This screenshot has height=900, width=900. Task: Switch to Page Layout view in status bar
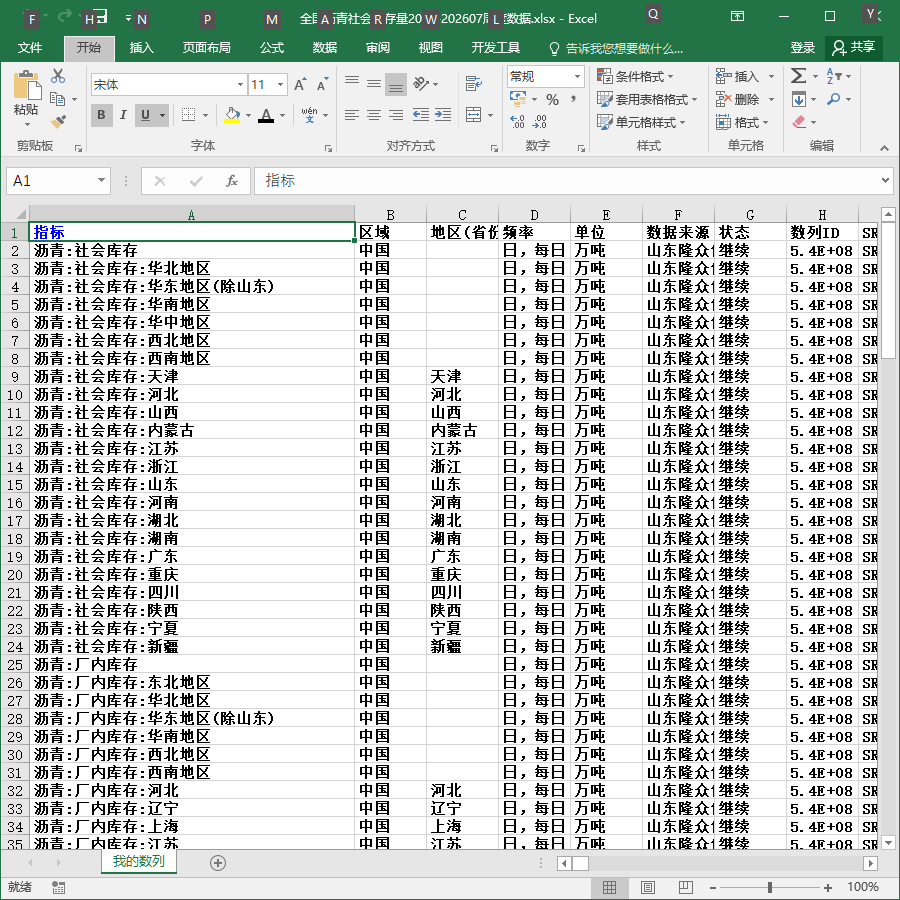pyautogui.click(x=647, y=887)
